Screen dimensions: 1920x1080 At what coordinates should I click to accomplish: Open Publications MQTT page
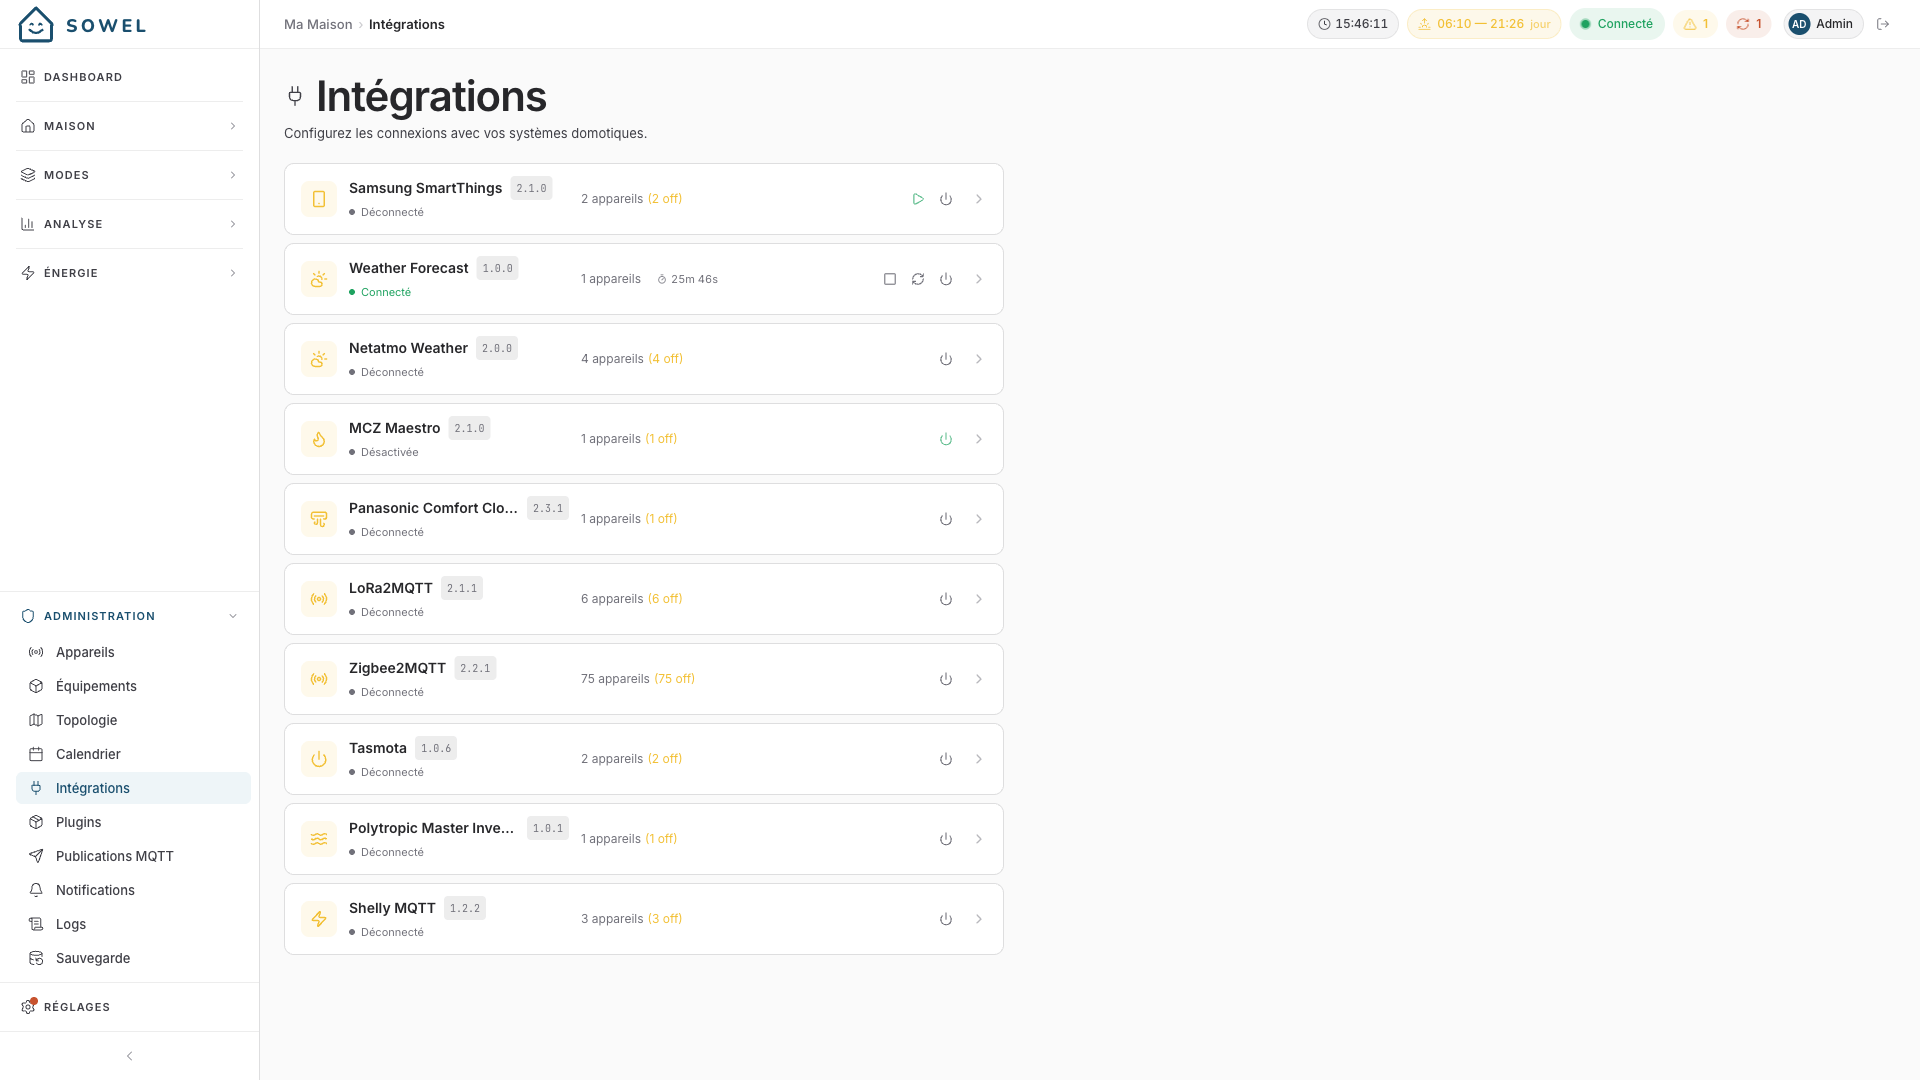coord(133,856)
